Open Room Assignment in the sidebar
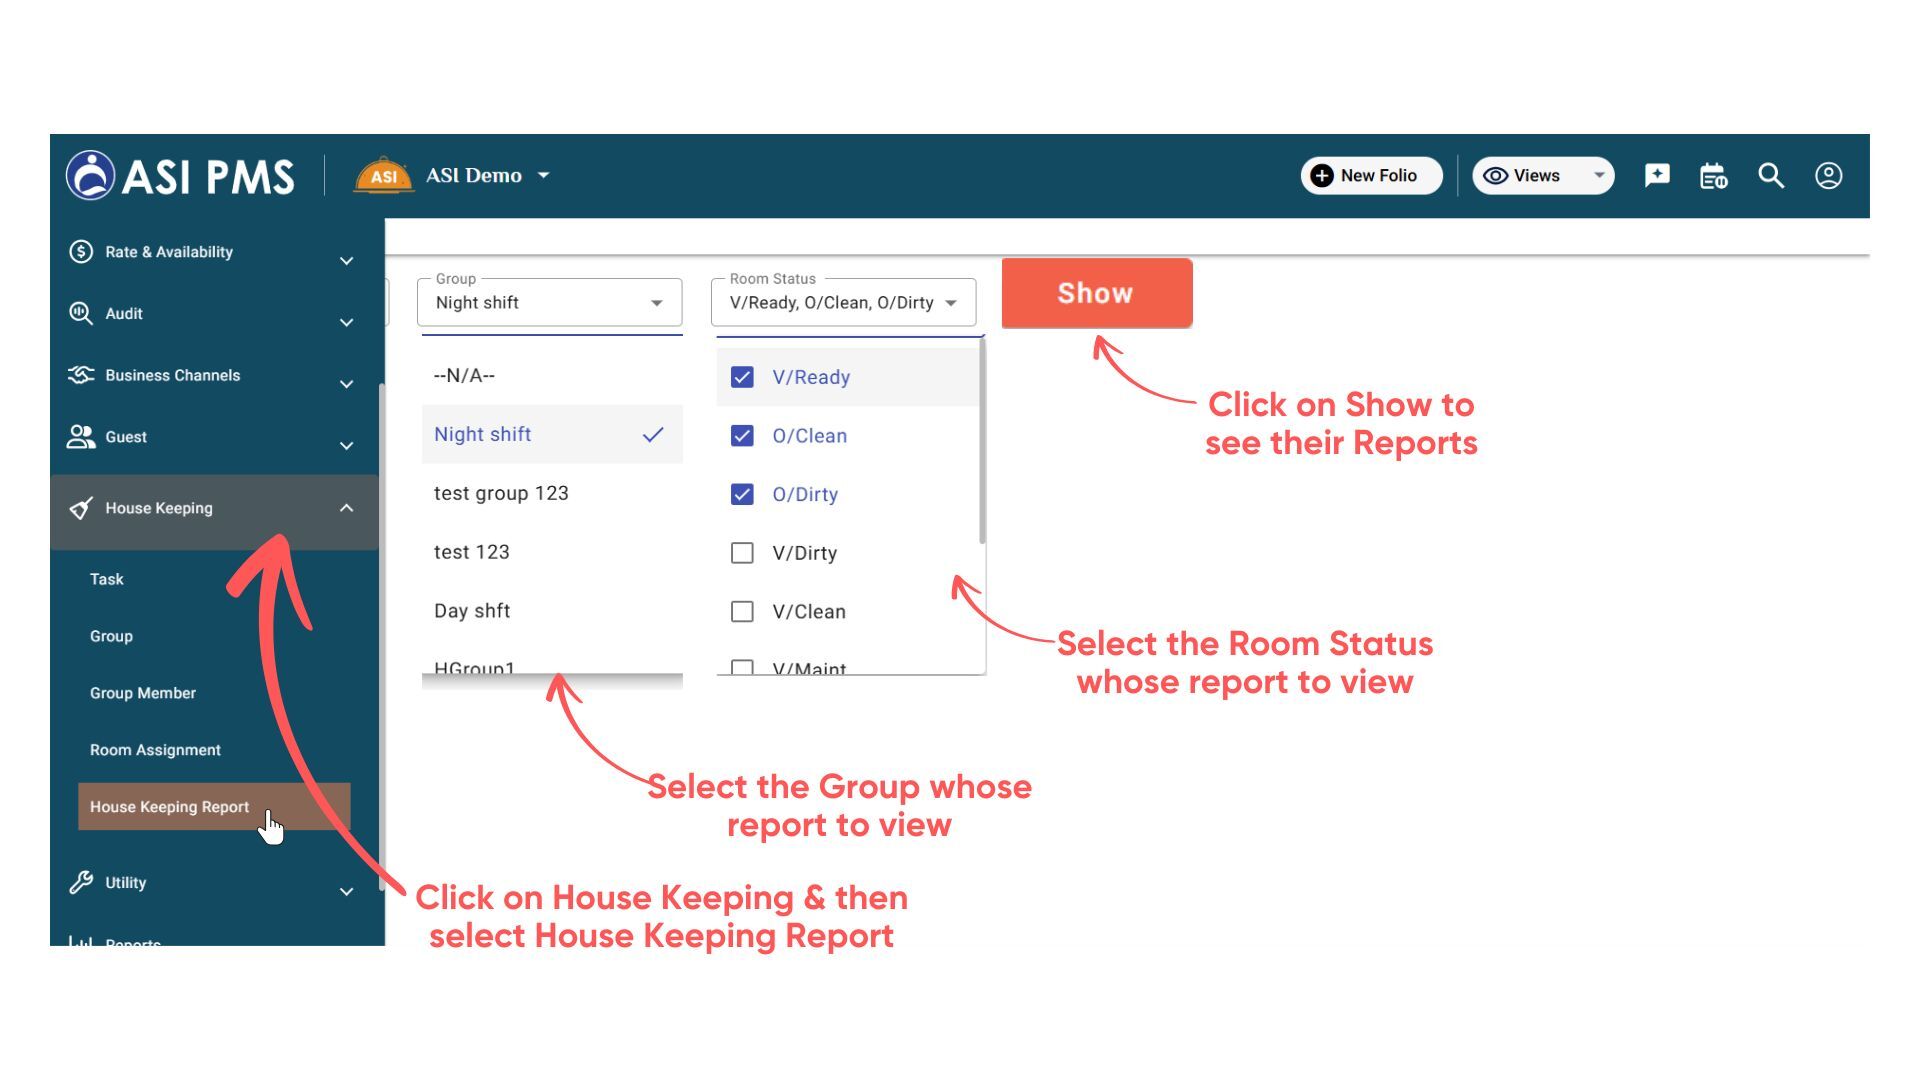The image size is (1920, 1080). (155, 750)
